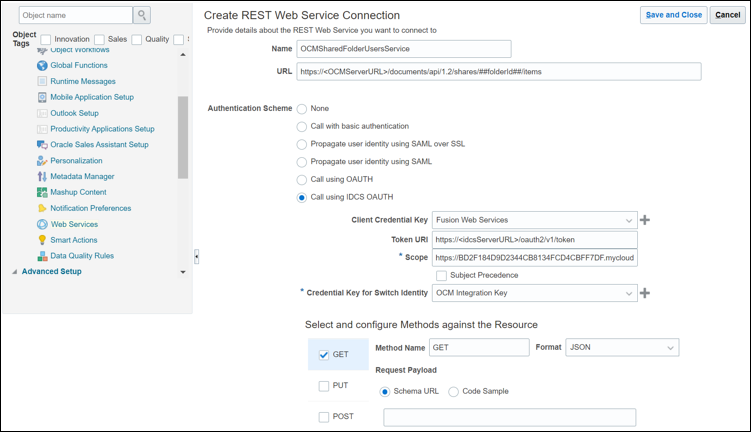Add new Credential Key for Switch Identity

tap(645, 293)
